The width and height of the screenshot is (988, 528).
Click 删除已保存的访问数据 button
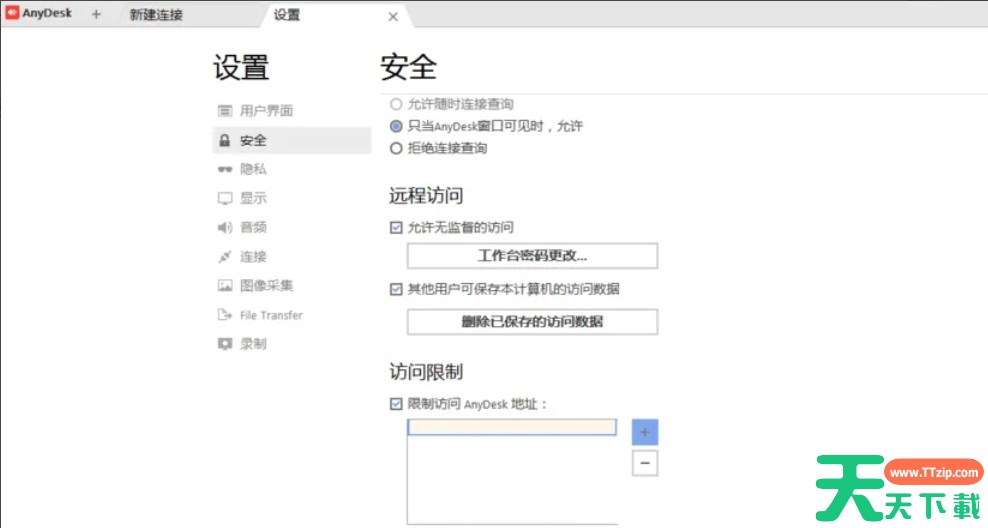pyautogui.click(x=532, y=322)
